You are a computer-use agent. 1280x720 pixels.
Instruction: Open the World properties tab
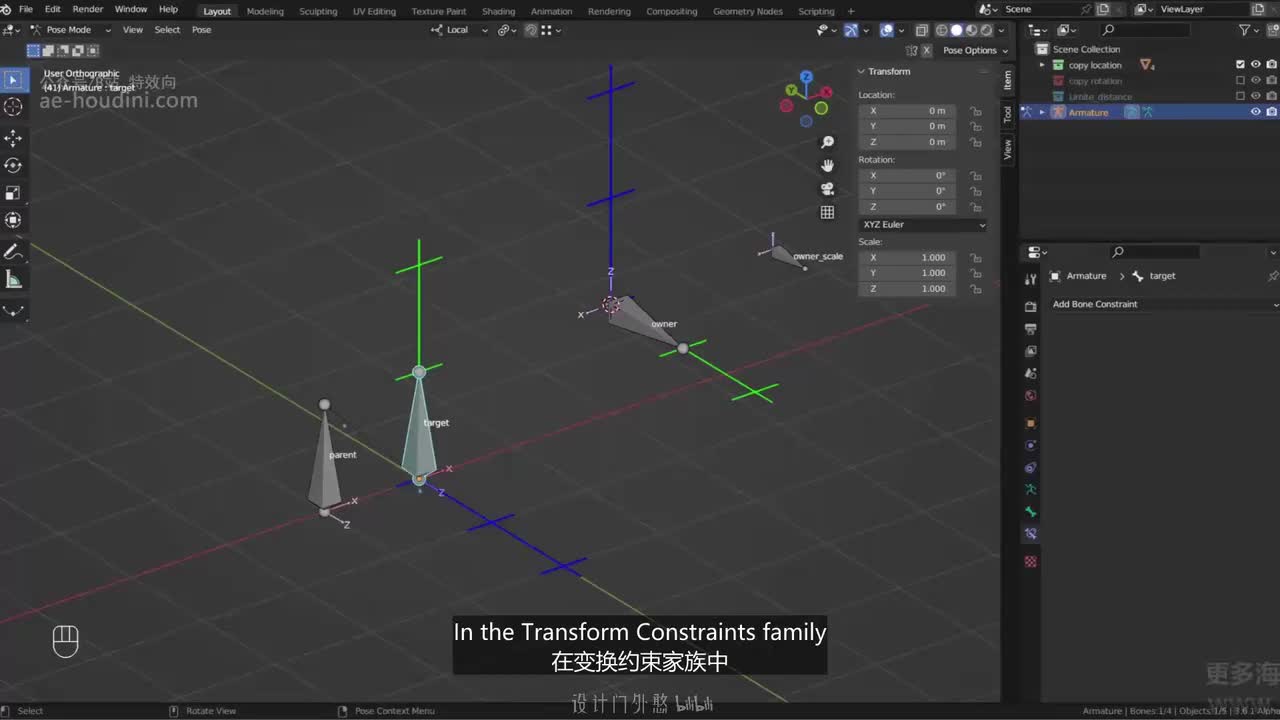(1031, 395)
